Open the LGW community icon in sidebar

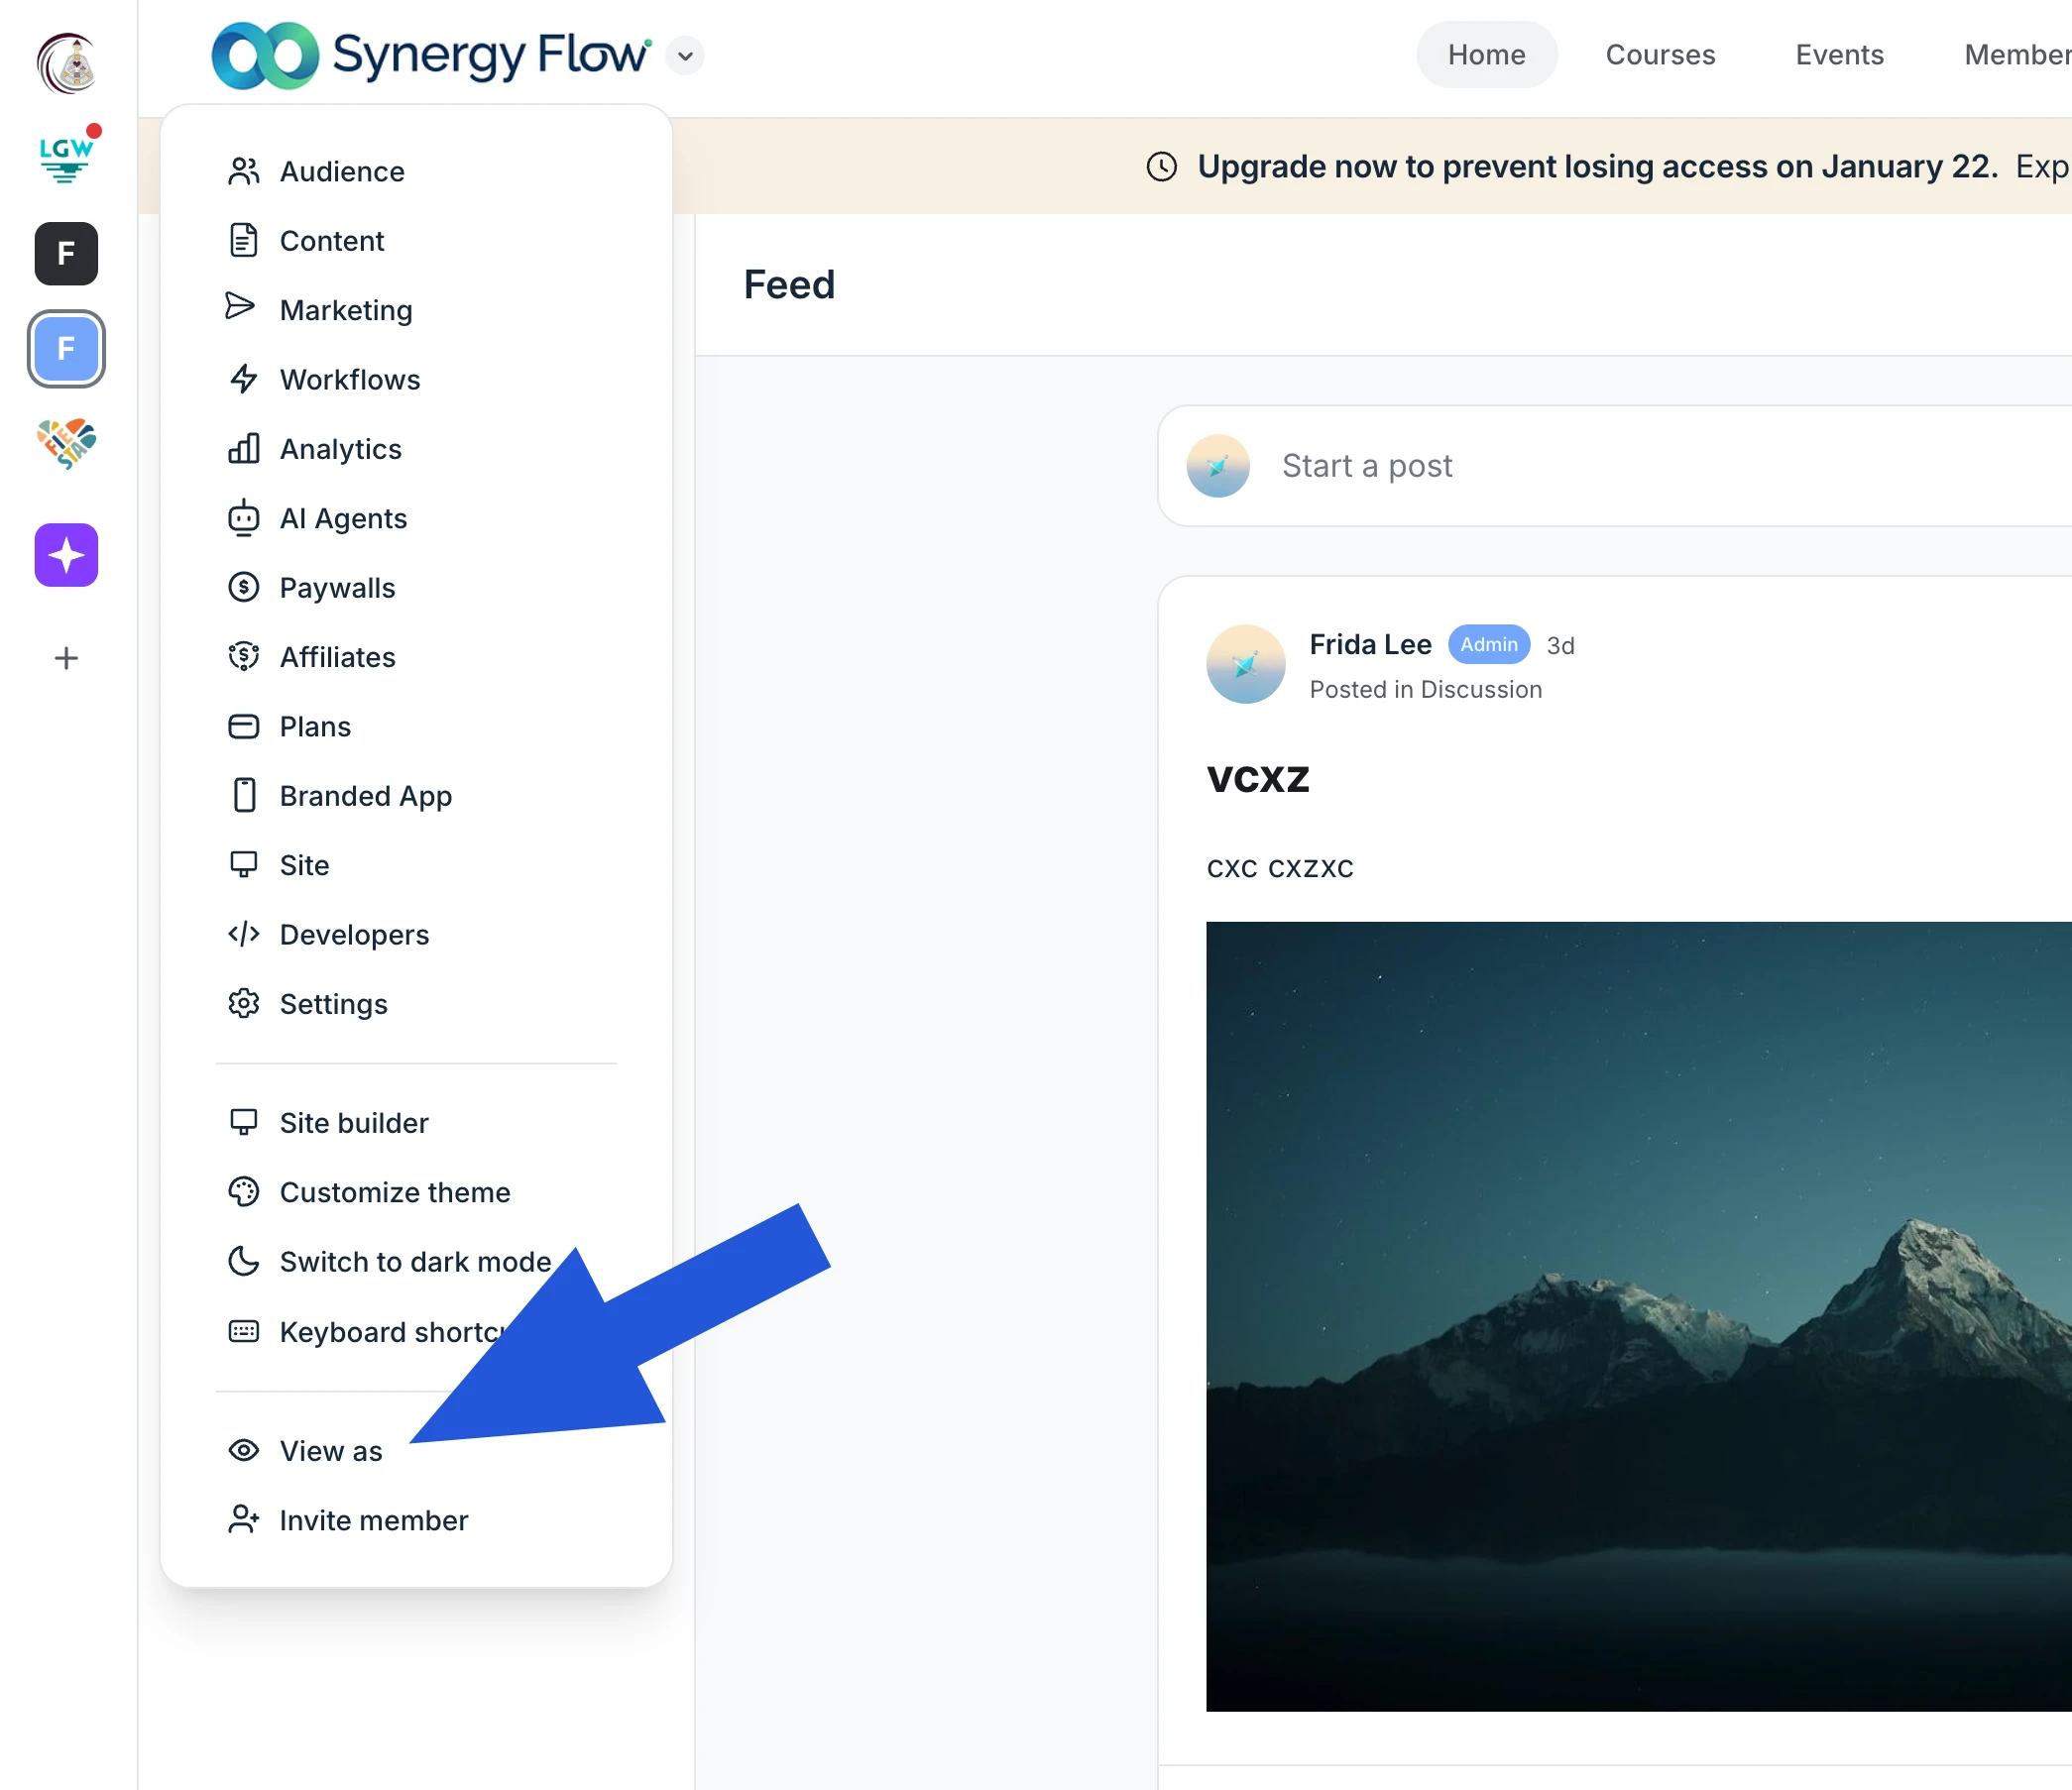66,158
